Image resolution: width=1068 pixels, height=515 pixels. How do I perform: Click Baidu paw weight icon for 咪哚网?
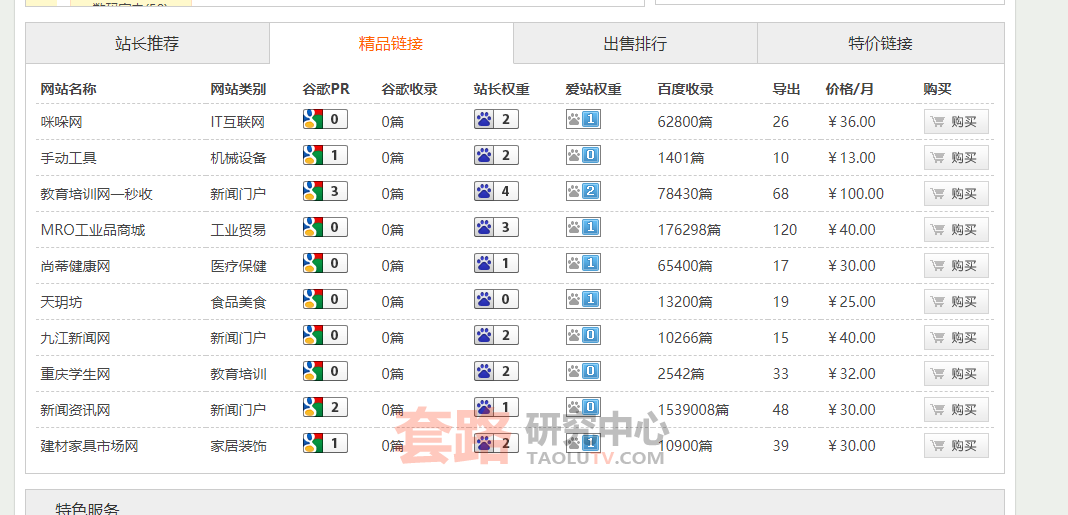[x=497, y=119]
